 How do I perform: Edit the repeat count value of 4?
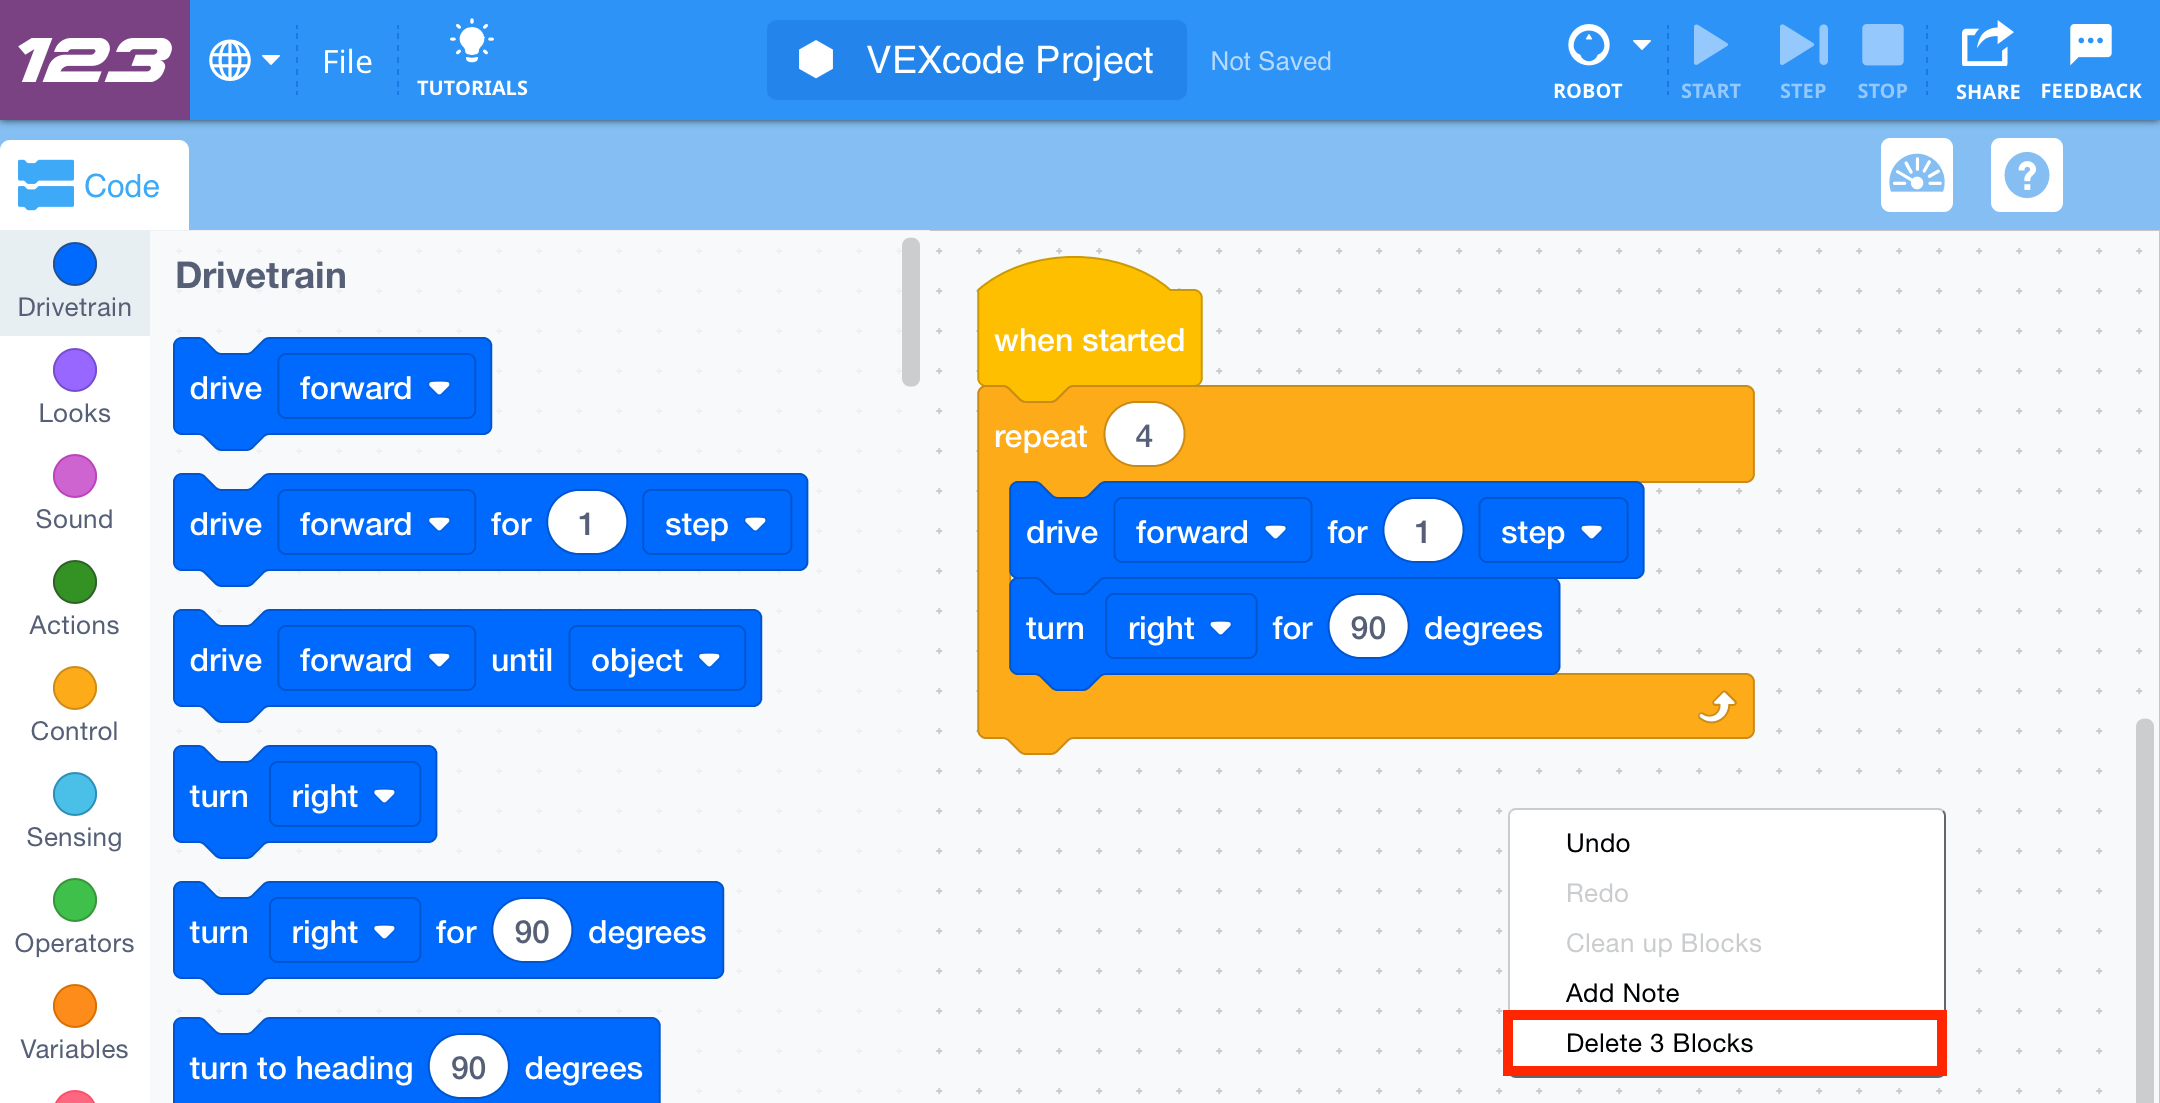(1143, 434)
